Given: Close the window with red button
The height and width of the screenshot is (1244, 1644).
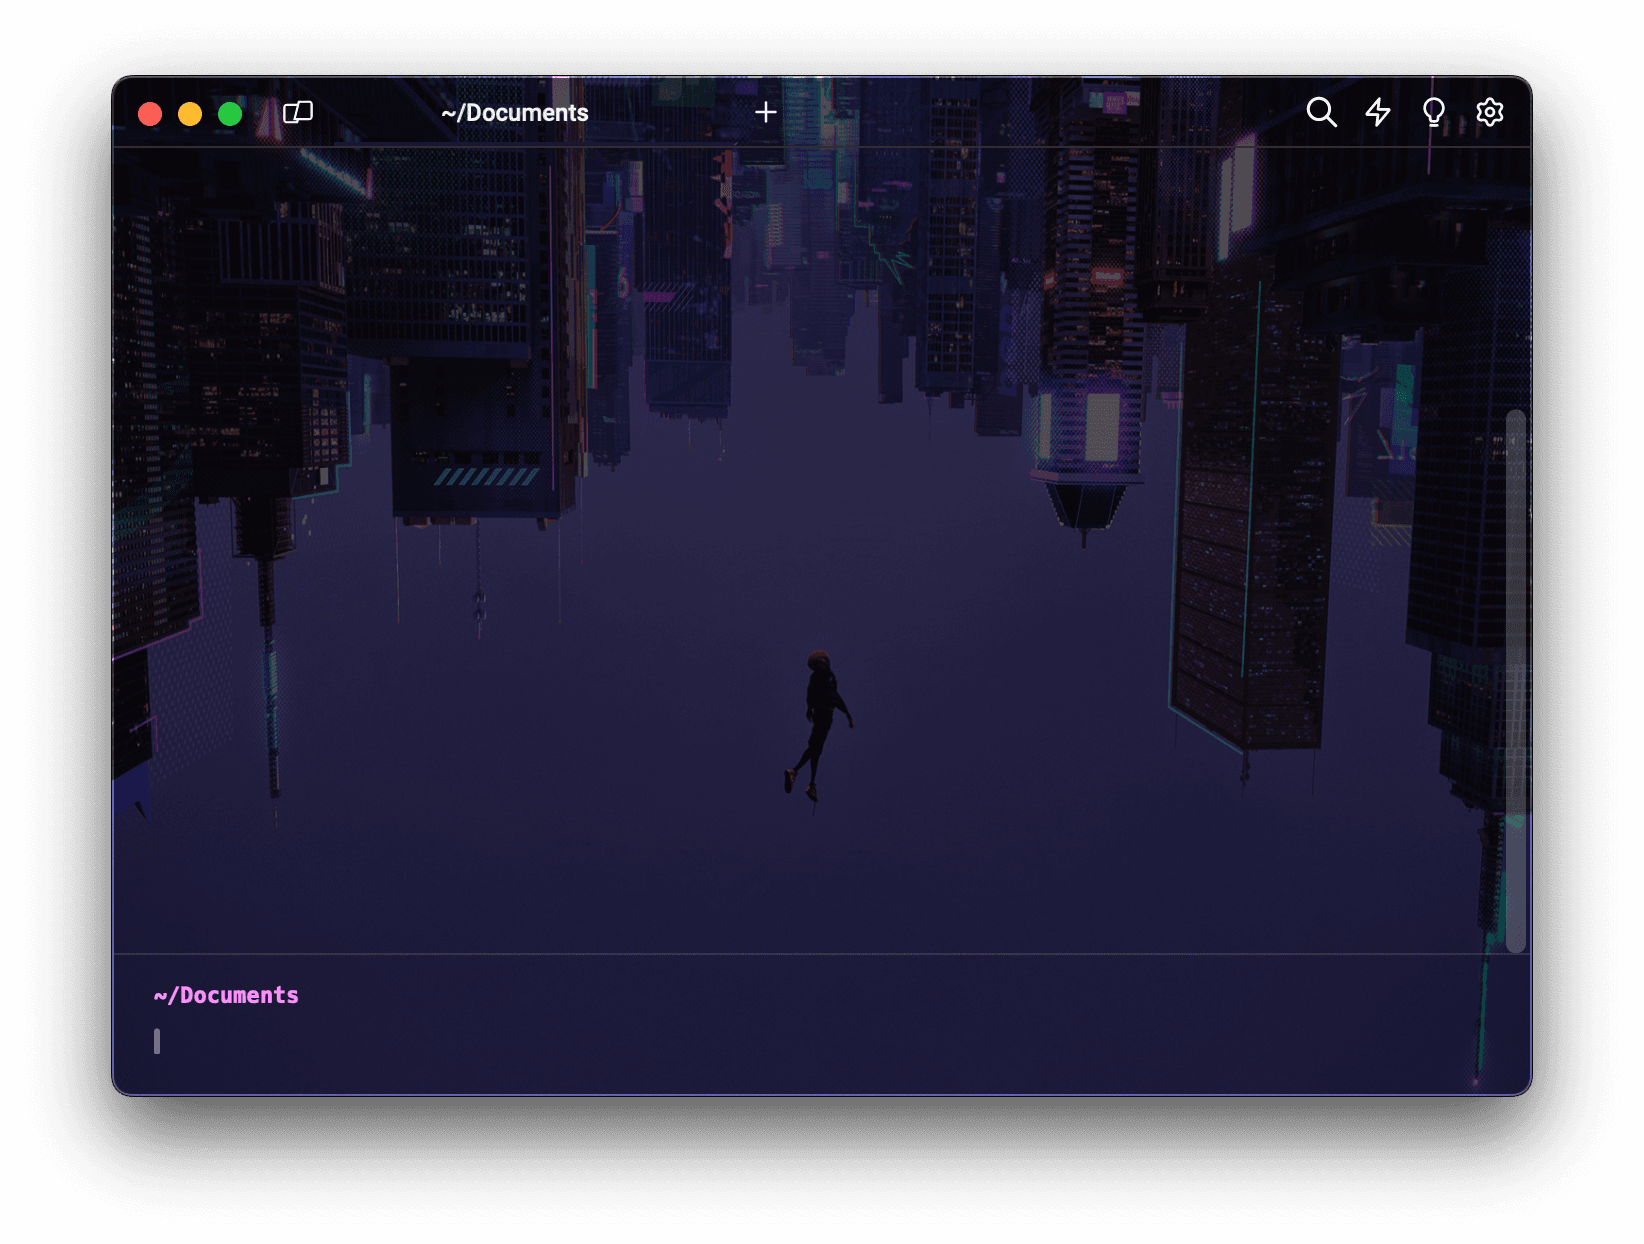Looking at the screenshot, I should click(150, 114).
